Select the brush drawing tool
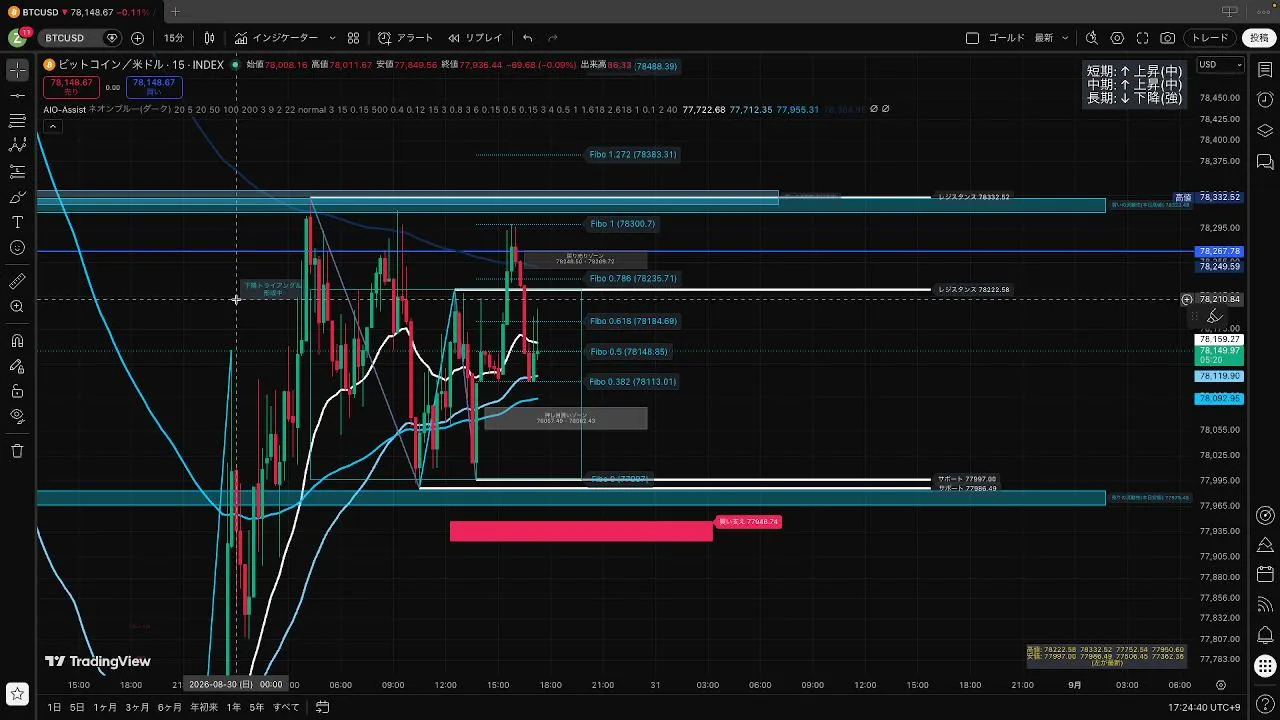 click(17, 197)
